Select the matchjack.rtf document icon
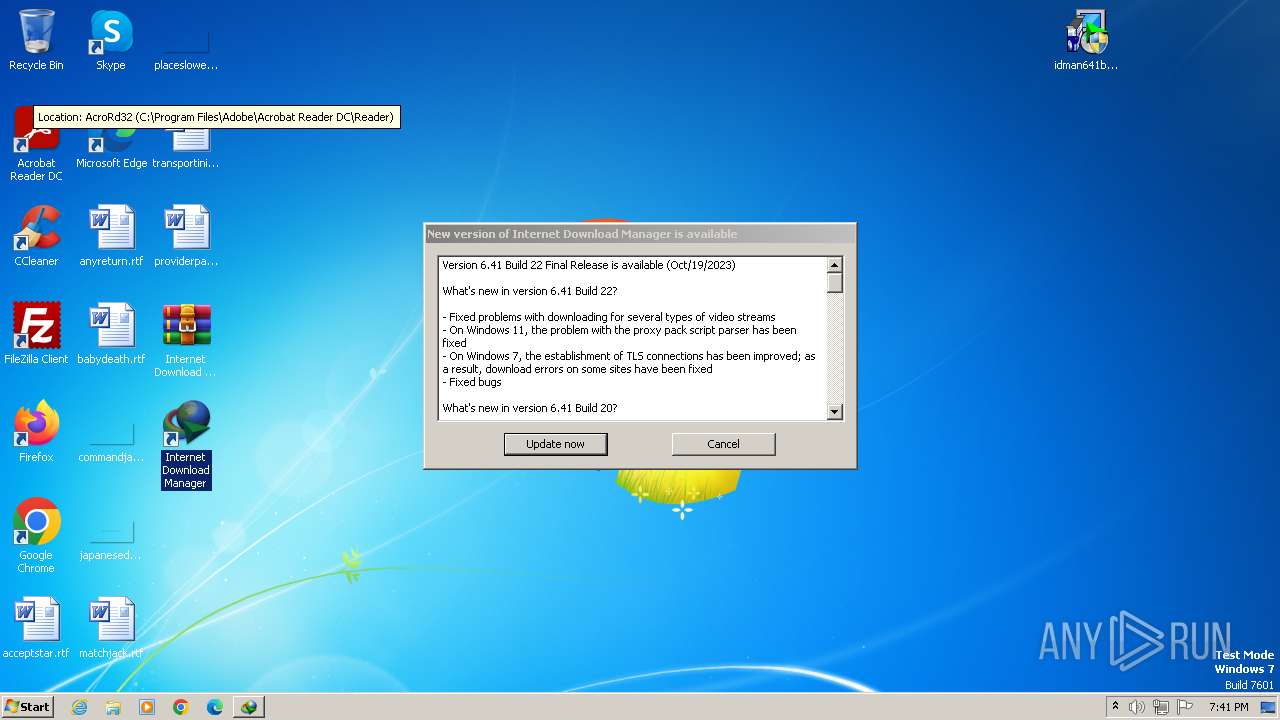Screen dimensions: 1280x720 (x=111, y=628)
